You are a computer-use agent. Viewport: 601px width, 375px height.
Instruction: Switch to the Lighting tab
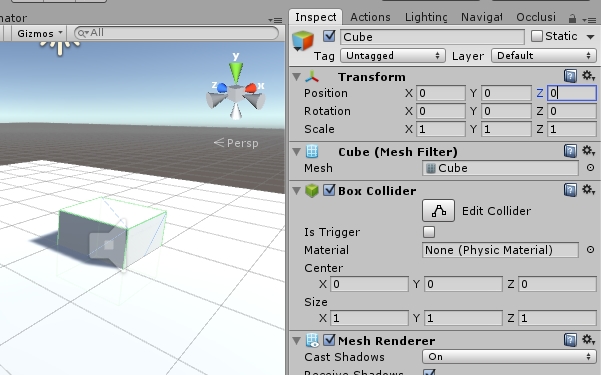pyautogui.click(x=426, y=17)
